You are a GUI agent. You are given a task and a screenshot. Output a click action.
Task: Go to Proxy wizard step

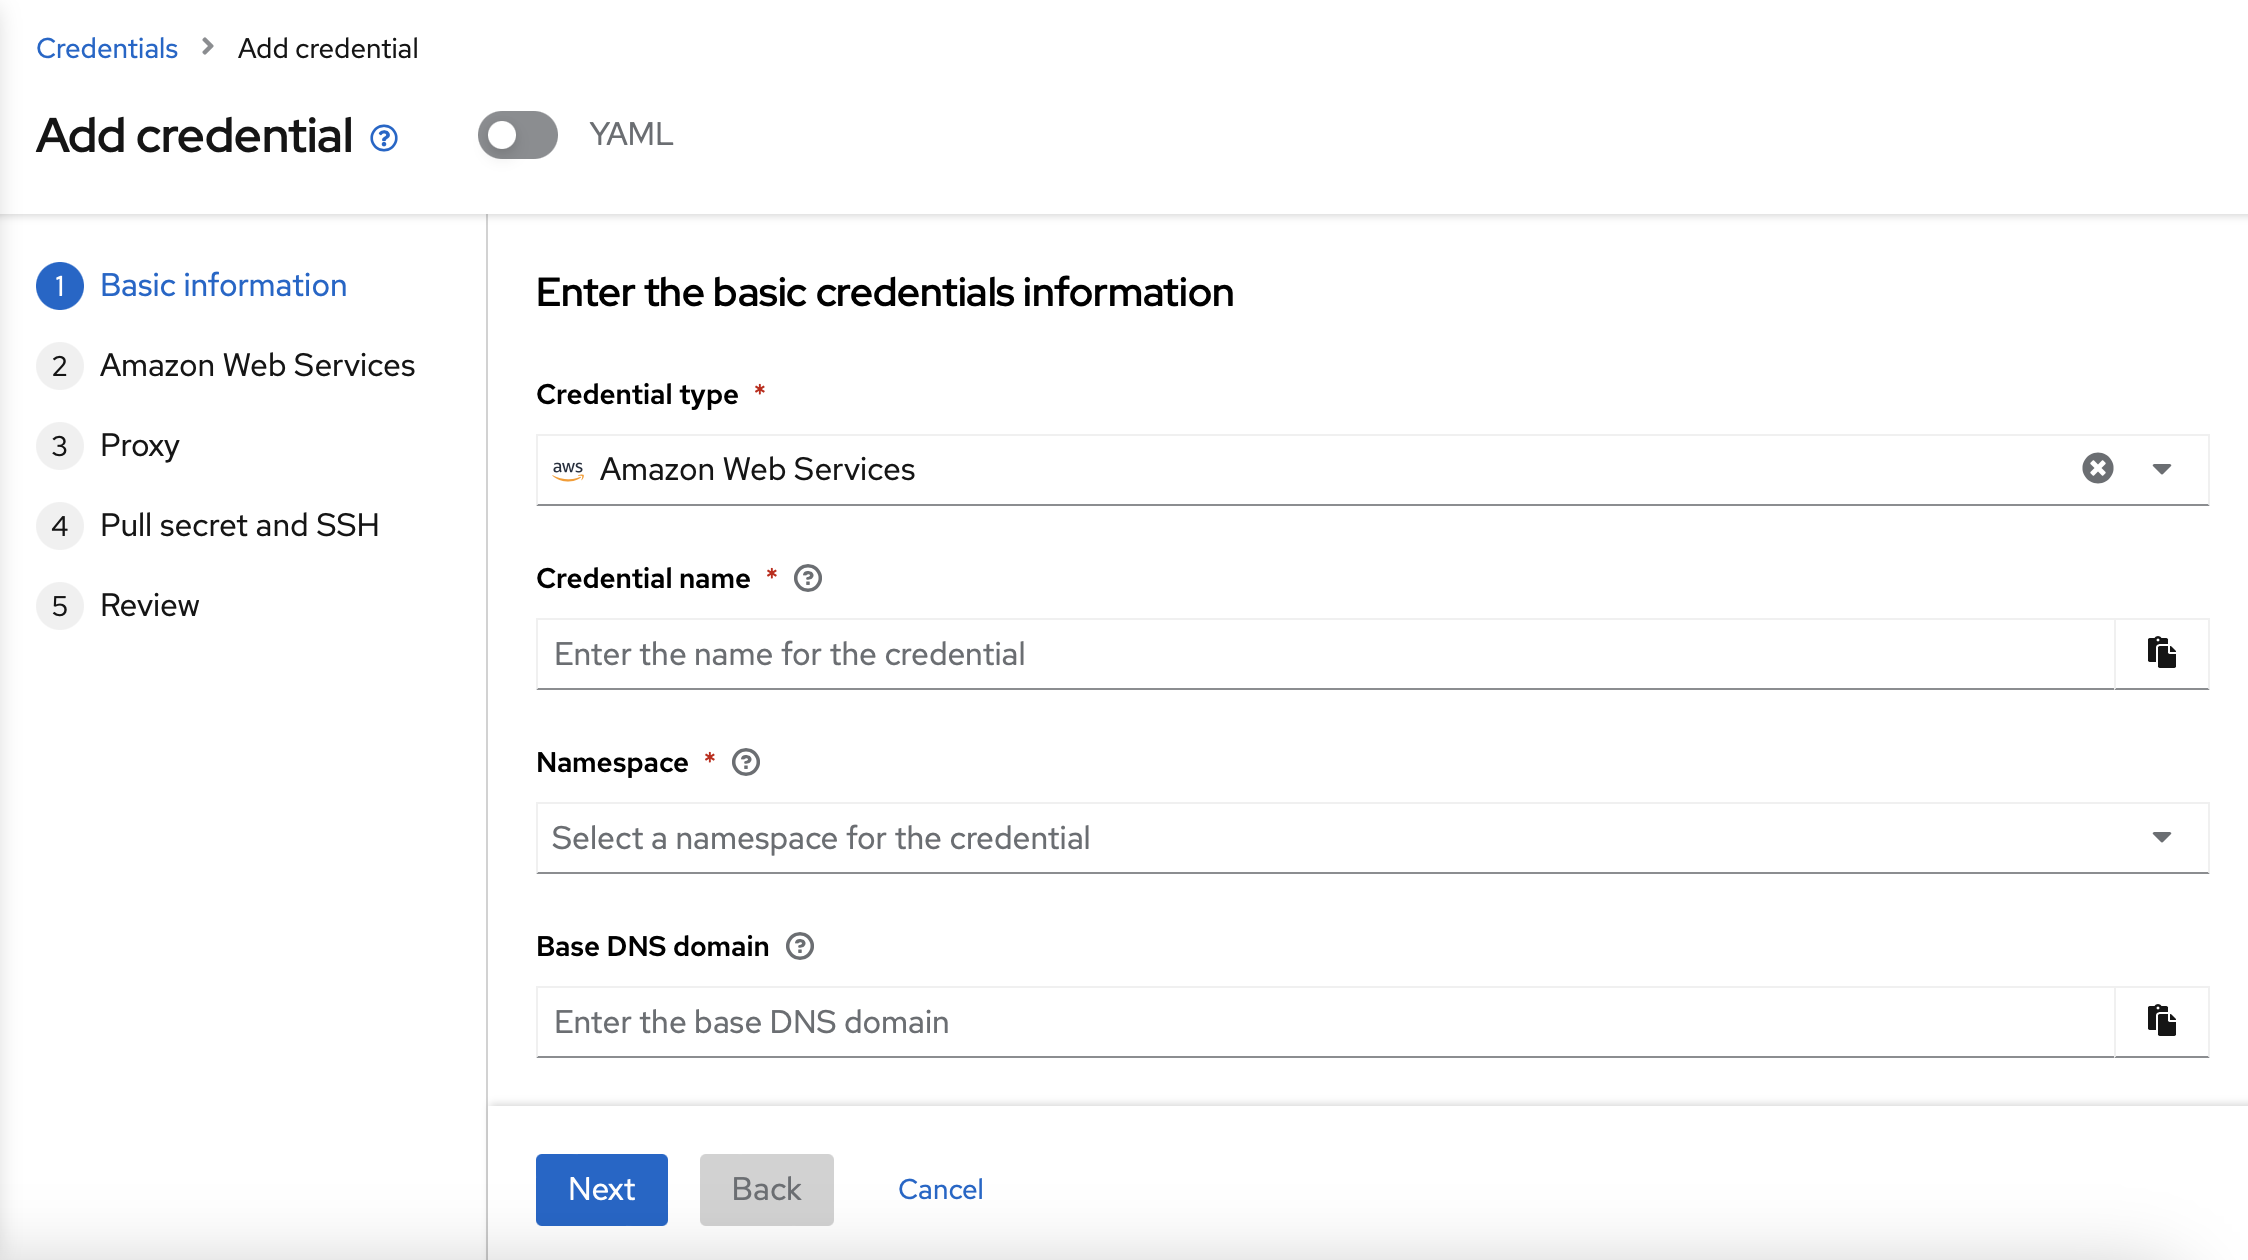pos(140,446)
